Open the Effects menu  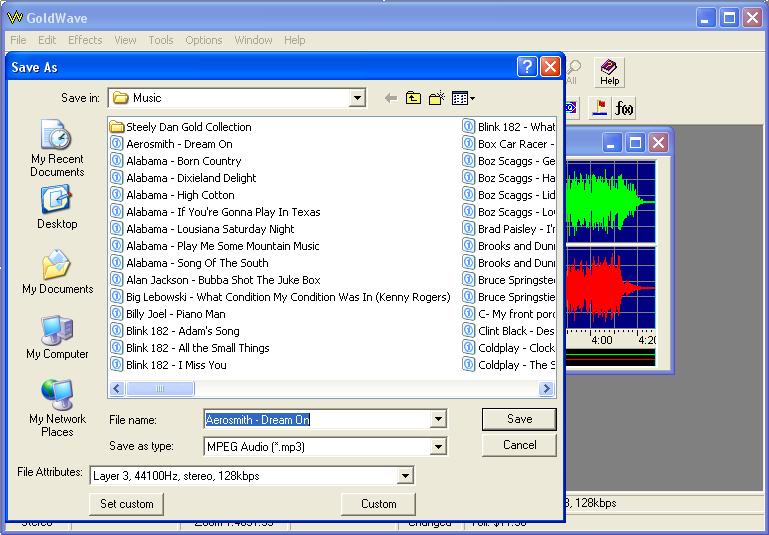(x=85, y=40)
